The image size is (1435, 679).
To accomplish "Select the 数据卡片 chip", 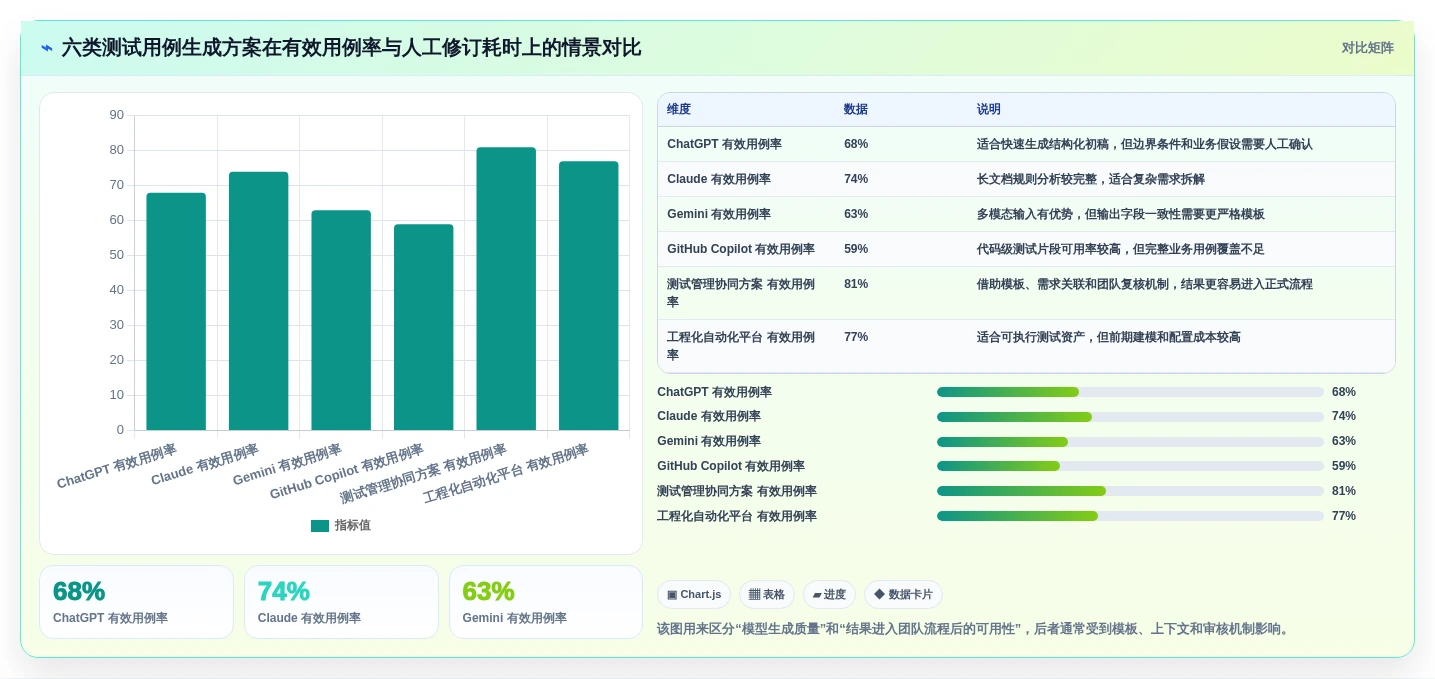I will click(903, 594).
